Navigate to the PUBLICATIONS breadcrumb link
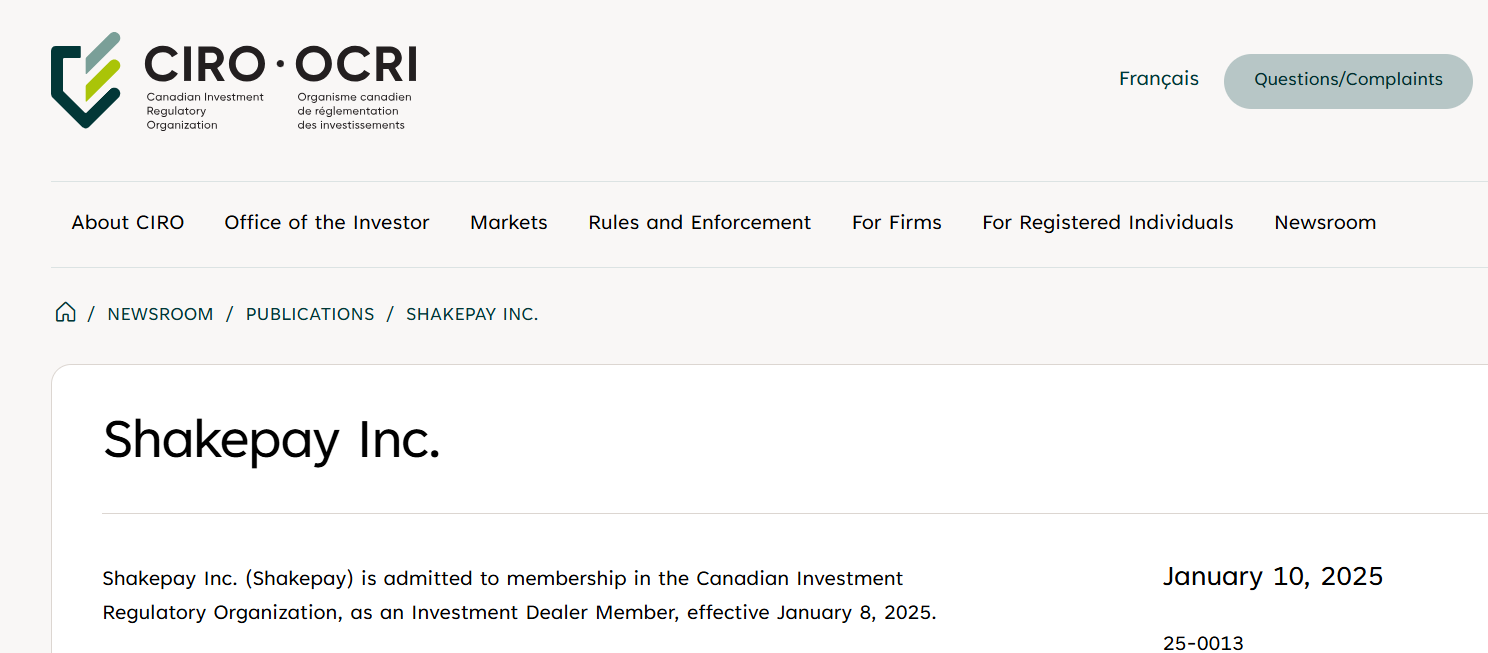 coord(310,314)
